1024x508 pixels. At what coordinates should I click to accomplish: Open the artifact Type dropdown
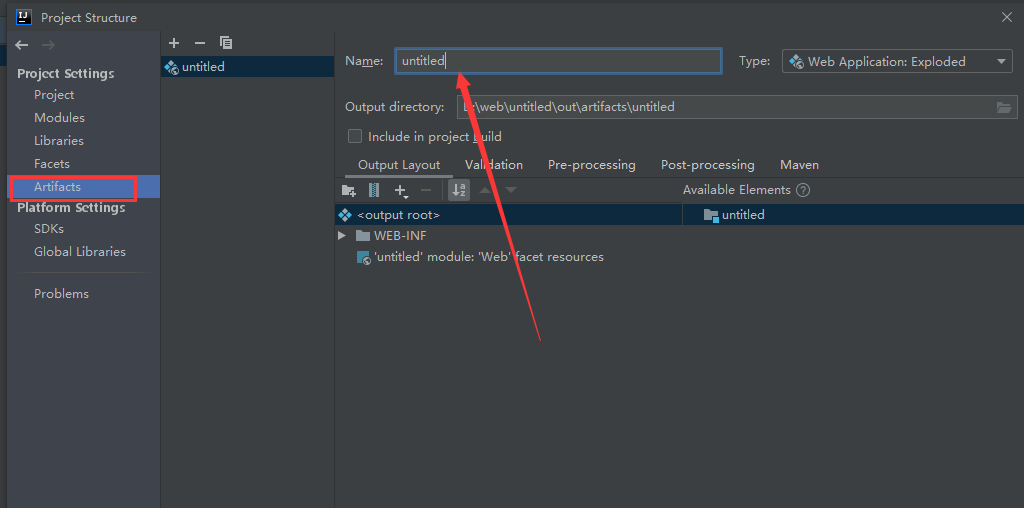tap(897, 61)
